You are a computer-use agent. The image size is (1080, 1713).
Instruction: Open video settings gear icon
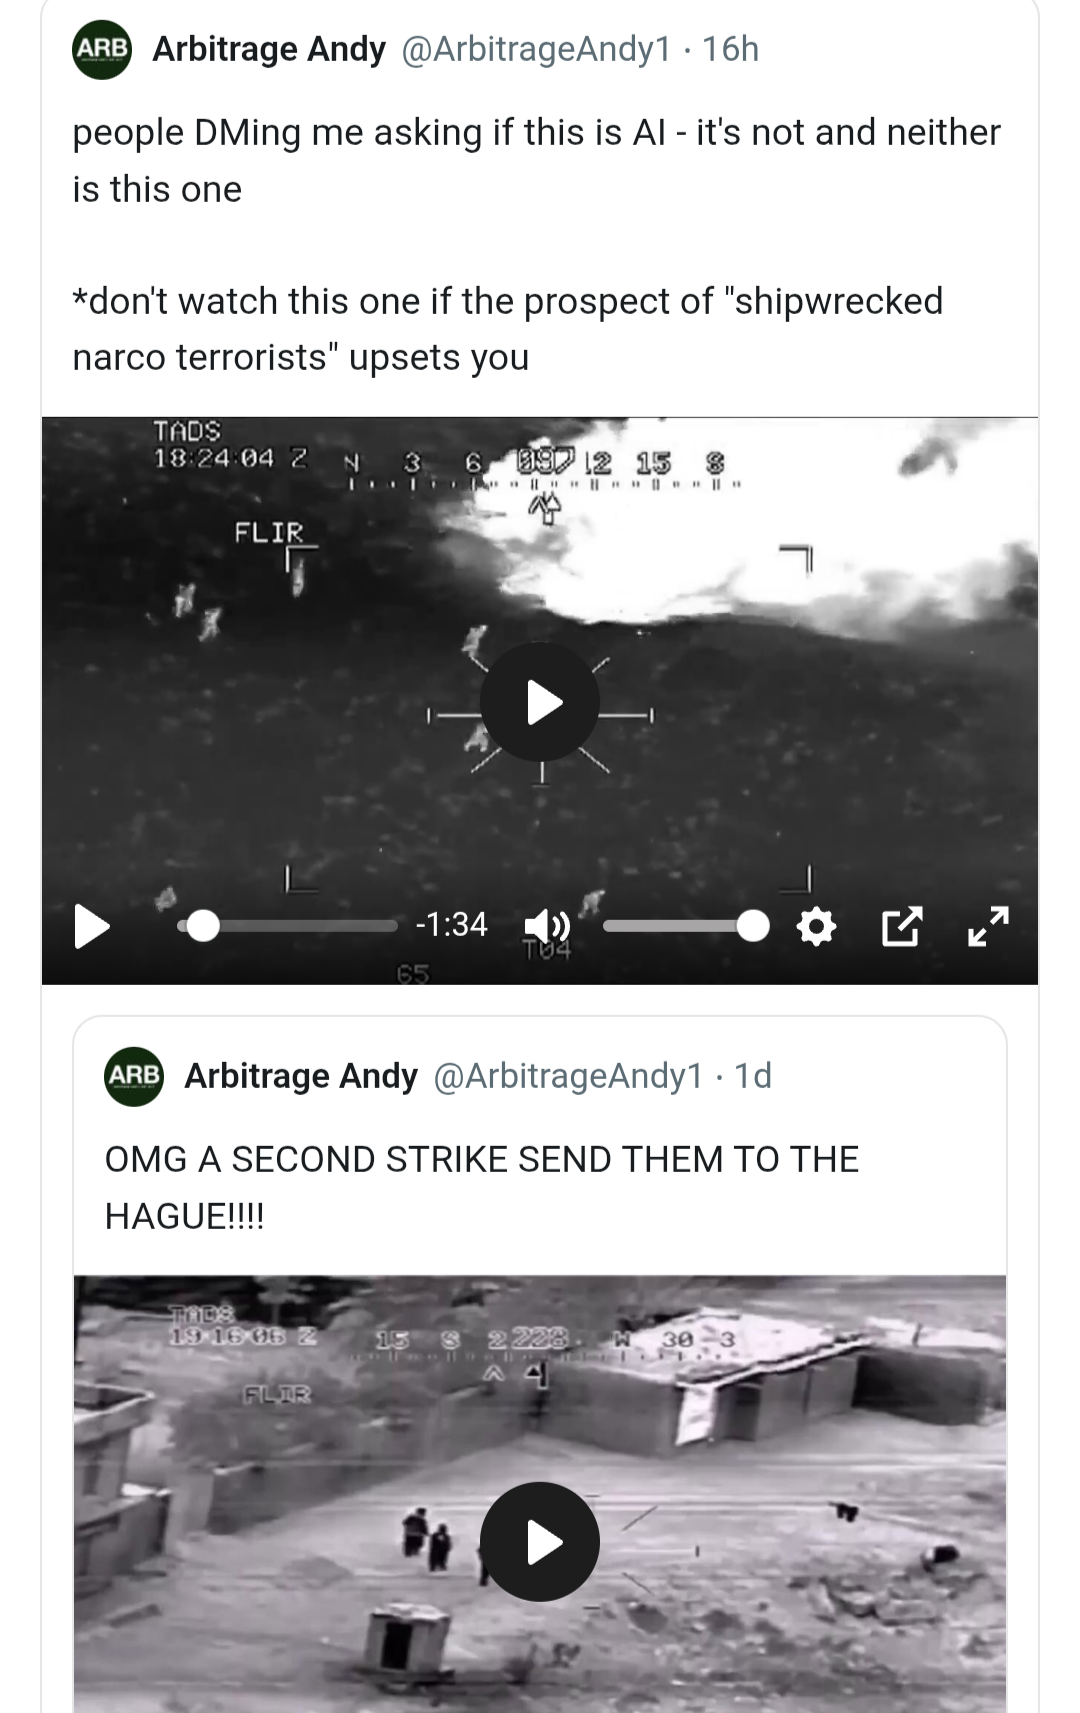[816, 927]
